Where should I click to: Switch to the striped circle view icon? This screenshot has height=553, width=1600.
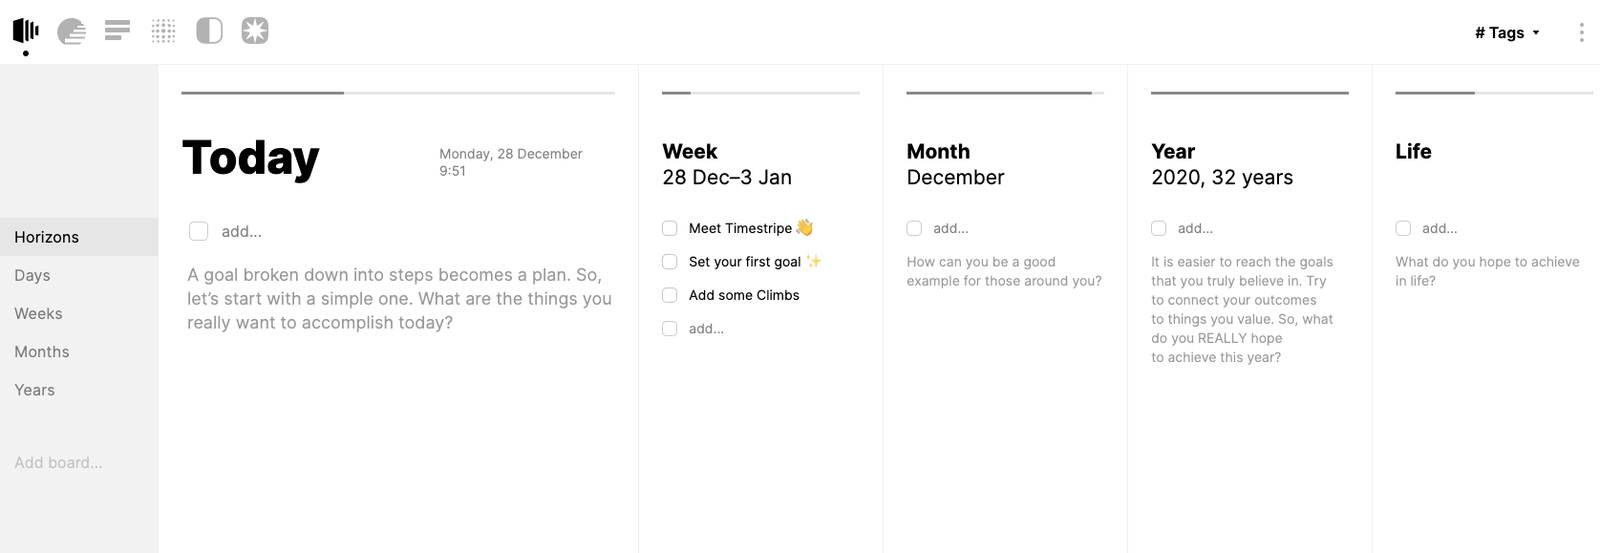(x=71, y=32)
